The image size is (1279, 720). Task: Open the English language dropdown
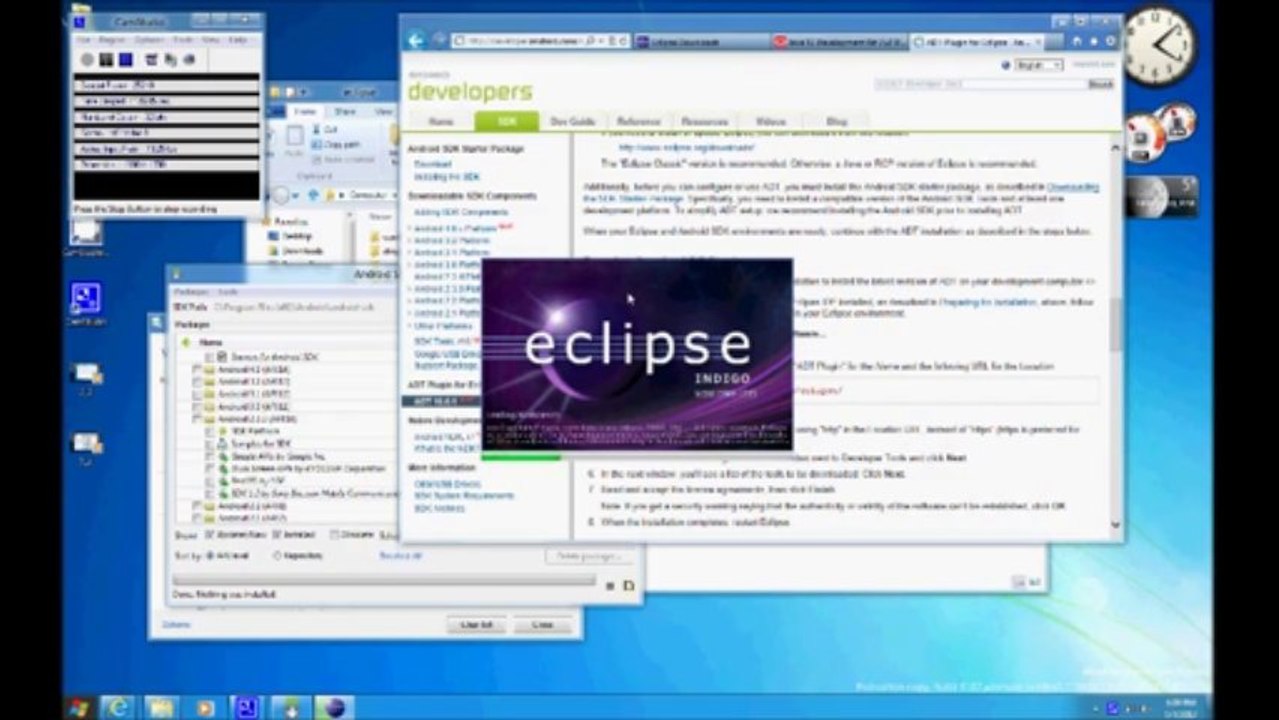pyautogui.click(x=1039, y=65)
